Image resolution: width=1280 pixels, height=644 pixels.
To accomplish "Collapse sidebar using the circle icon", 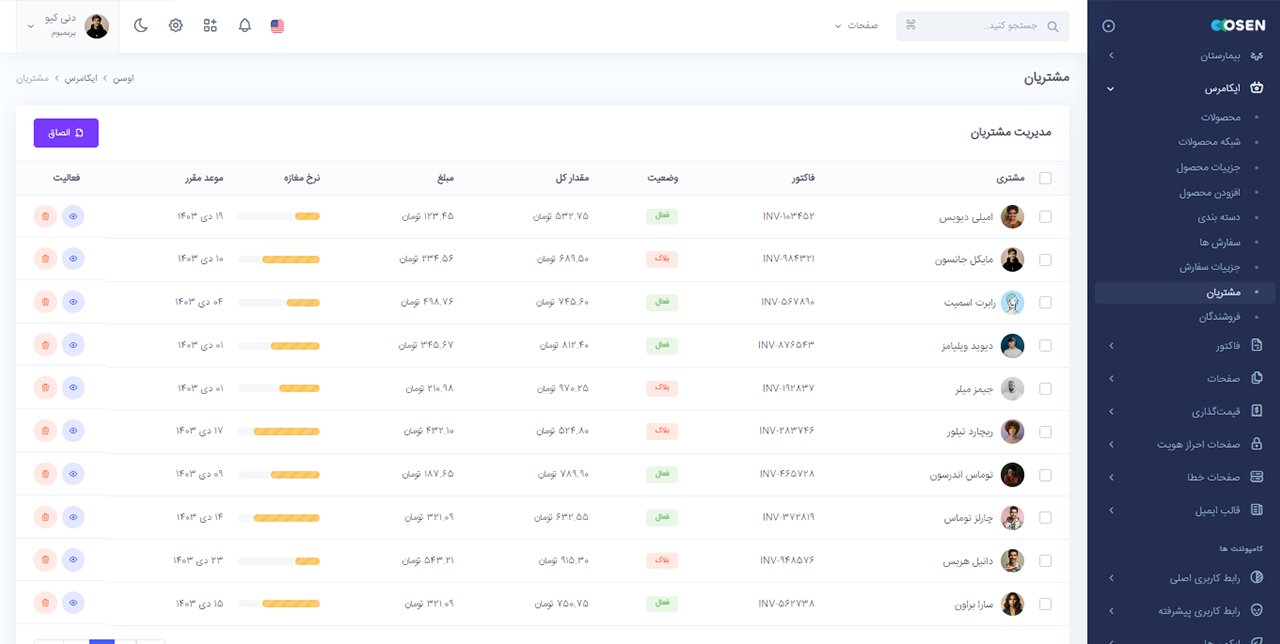I will pyautogui.click(x=1108, y=26).
